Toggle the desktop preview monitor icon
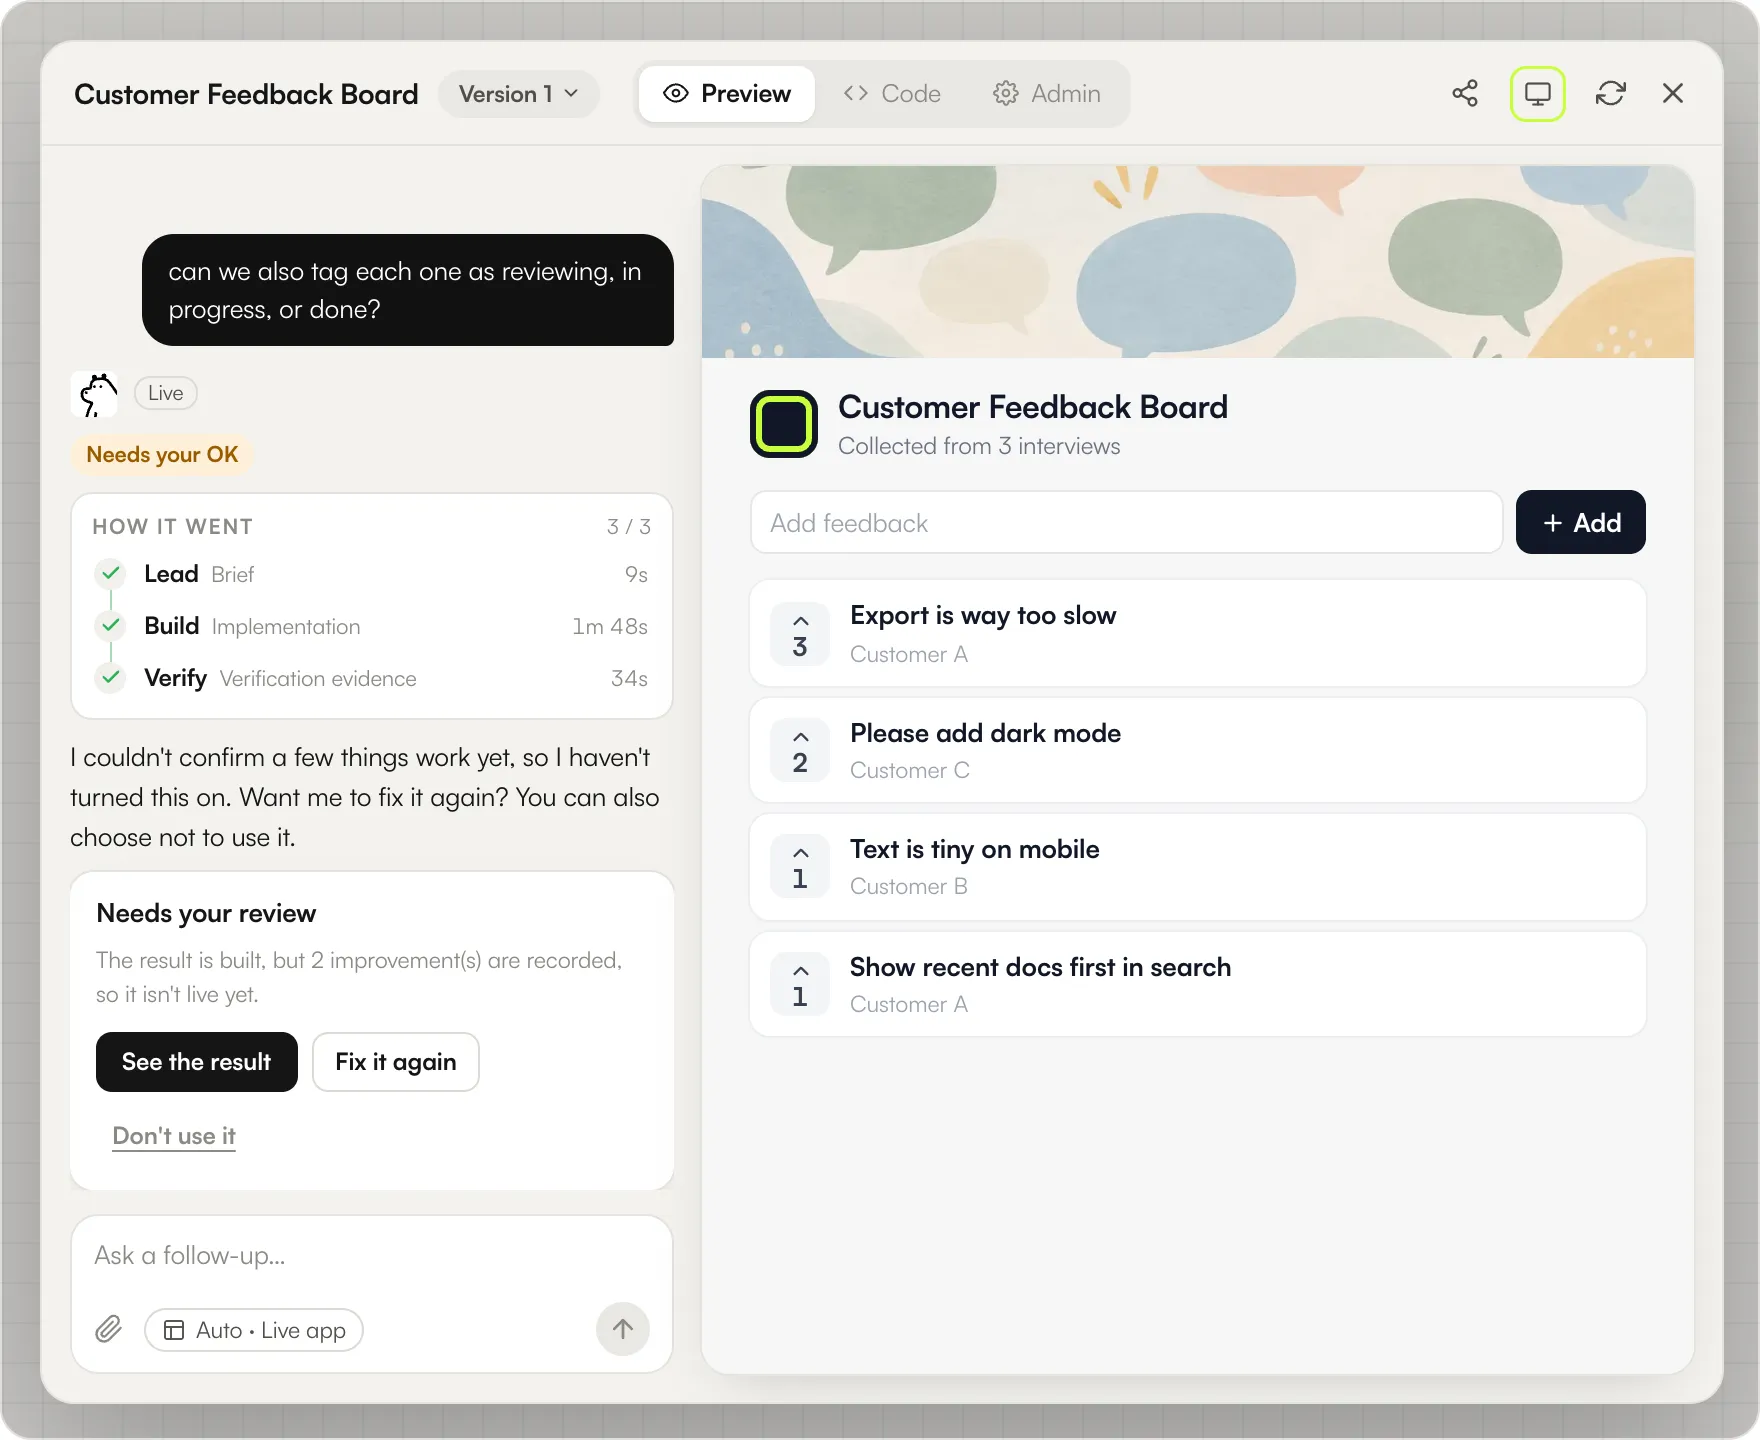Image resolution: width=1760 pixels, height=1440 pixels. pos(1537,93)
